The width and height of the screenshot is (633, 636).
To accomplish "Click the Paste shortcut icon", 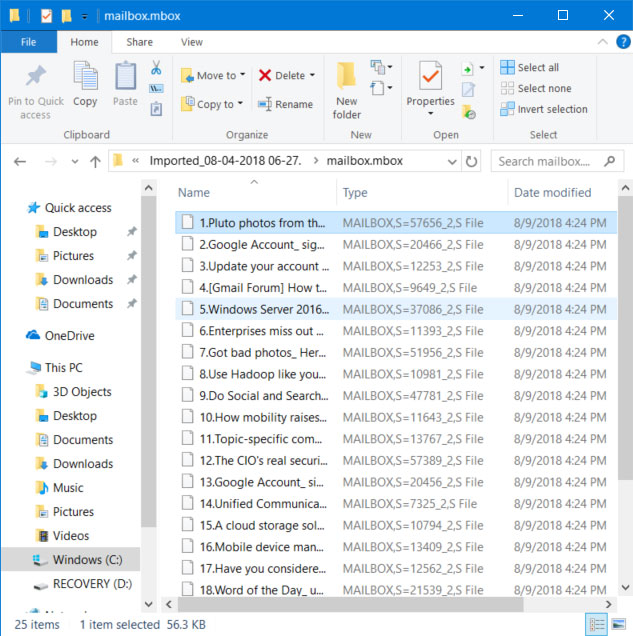I will 156,109.
